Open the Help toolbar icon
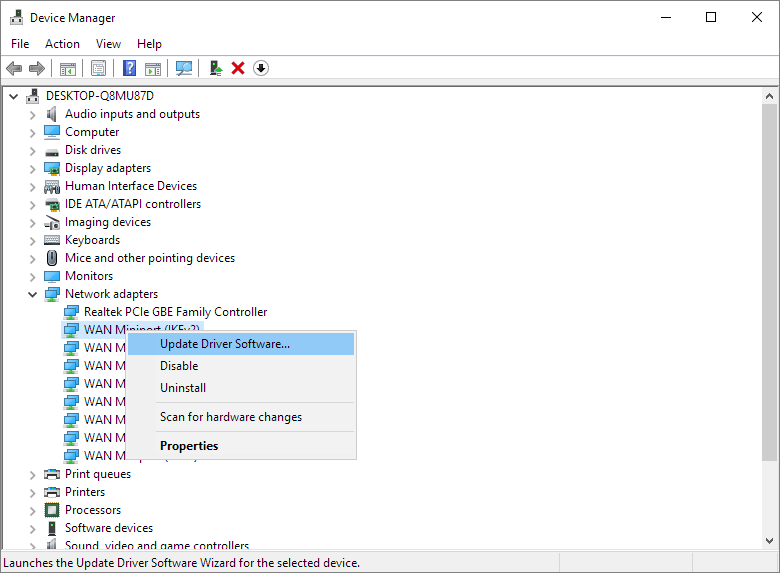 (129, 68)
